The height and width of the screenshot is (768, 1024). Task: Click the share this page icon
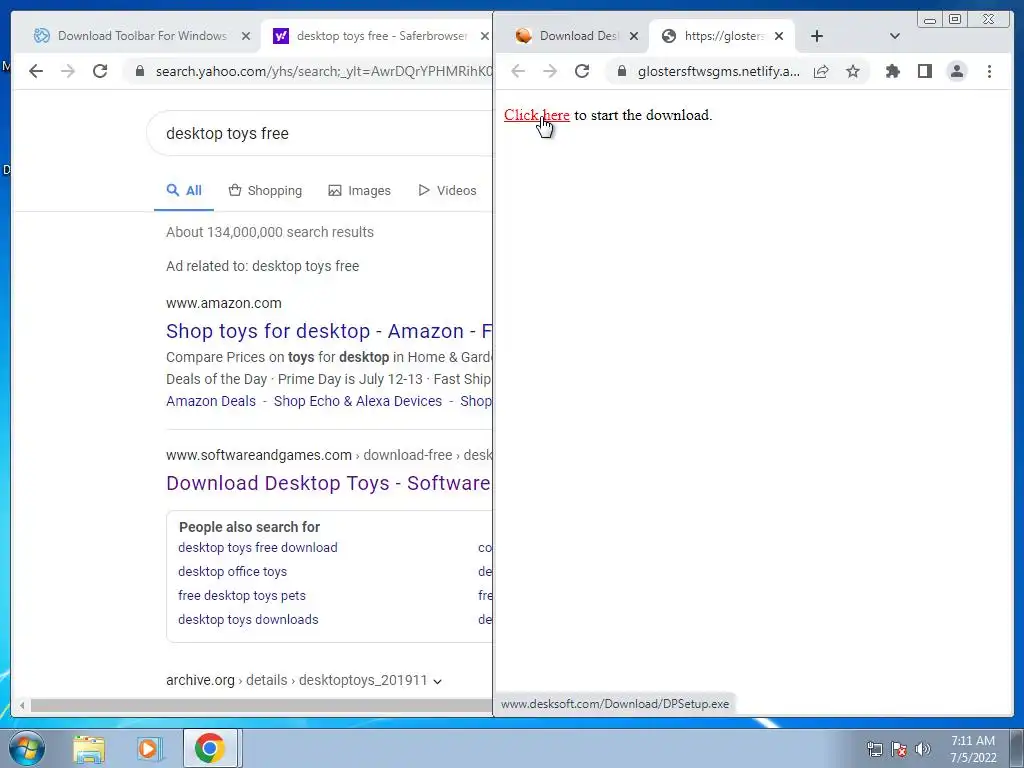click(821, 71)
